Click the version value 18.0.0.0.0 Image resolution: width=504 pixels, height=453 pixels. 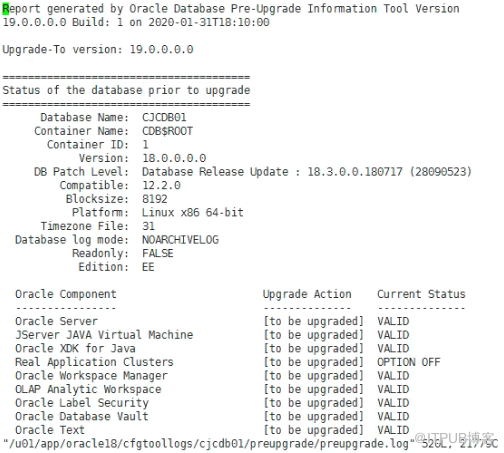click(x=174, y=158)
